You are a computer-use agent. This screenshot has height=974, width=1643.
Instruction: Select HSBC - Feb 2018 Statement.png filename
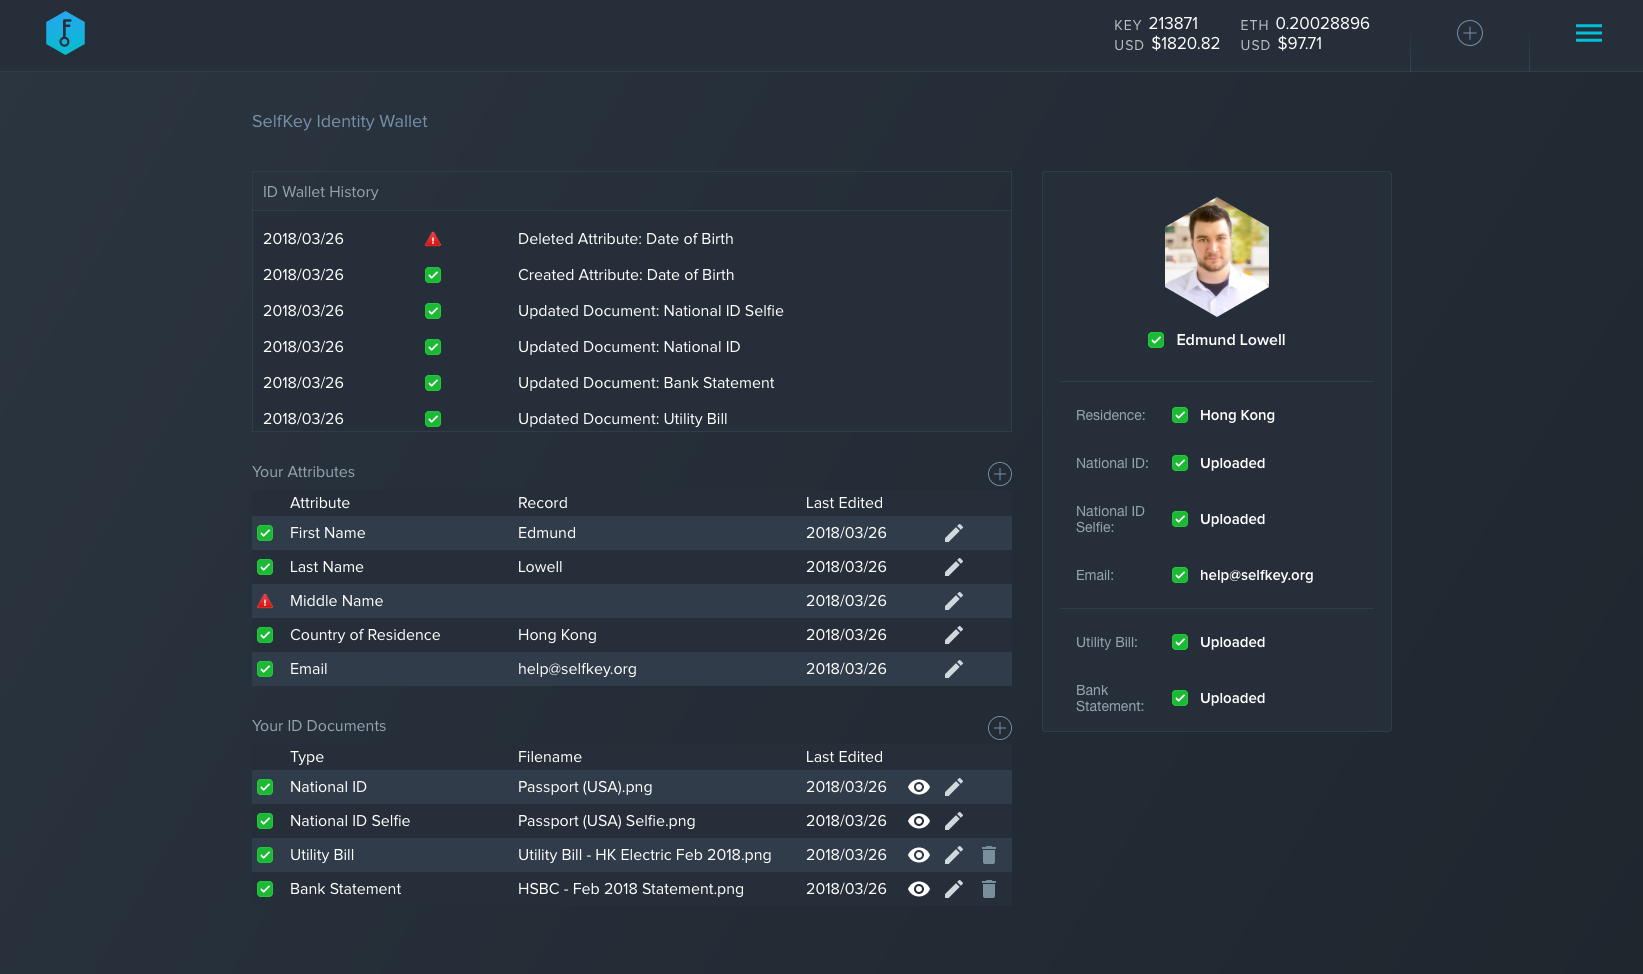[631, 889]
